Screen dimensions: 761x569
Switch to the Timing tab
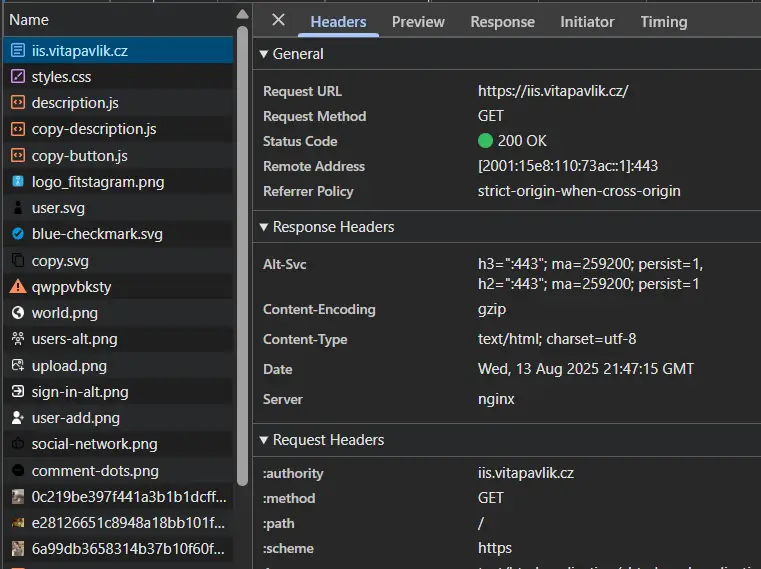pos(664,22)
